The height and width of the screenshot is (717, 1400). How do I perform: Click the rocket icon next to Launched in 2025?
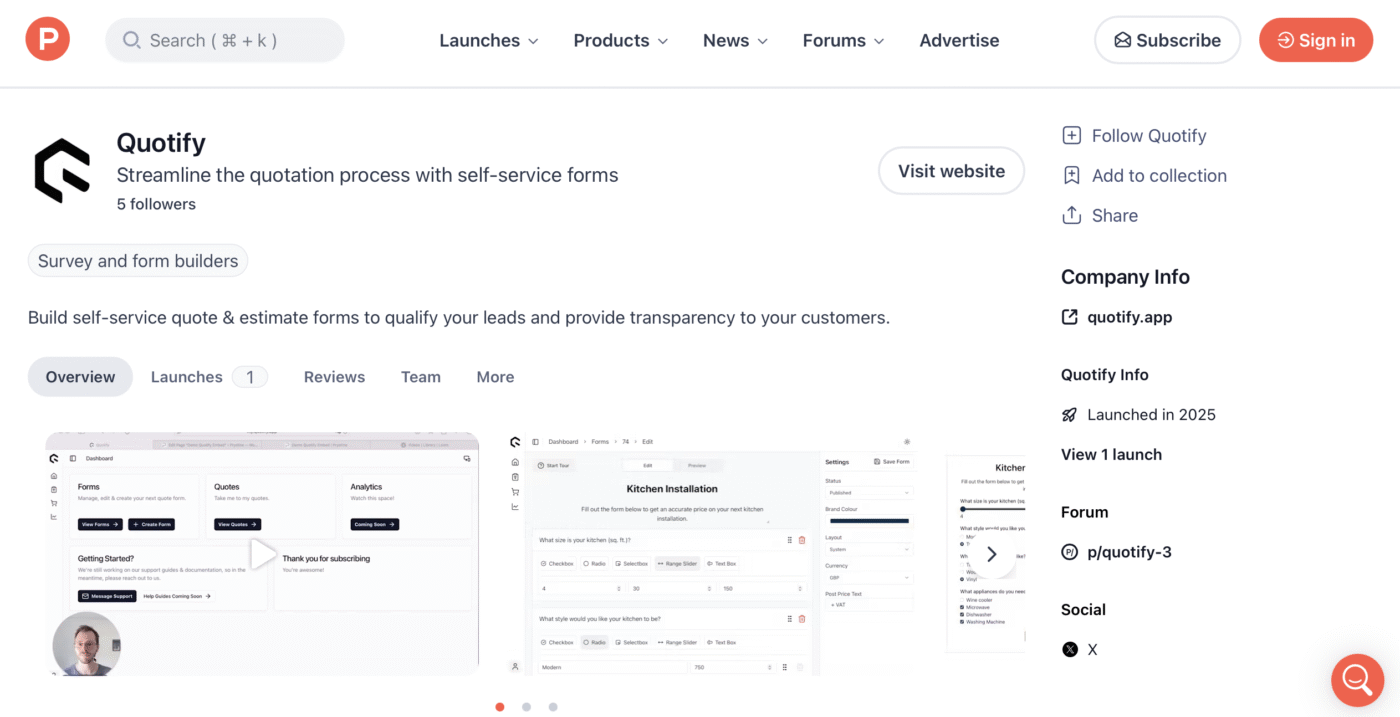1070,415
